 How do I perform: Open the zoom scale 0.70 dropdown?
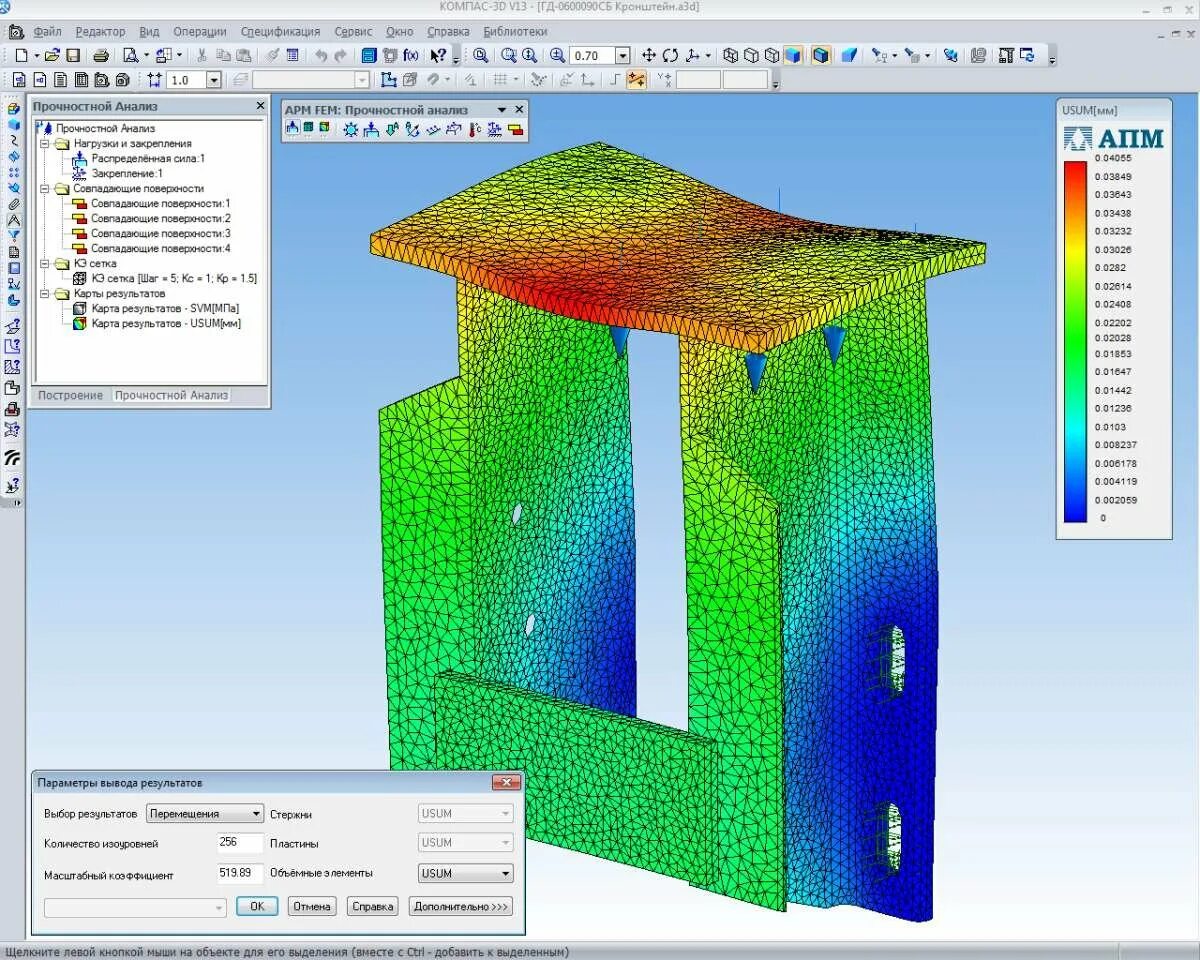(x=623, y=56)
